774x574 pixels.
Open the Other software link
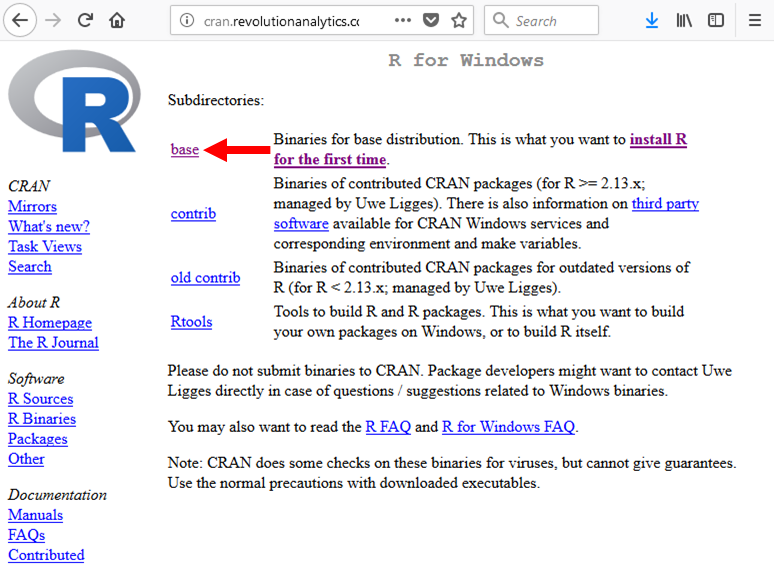point(26,459)
